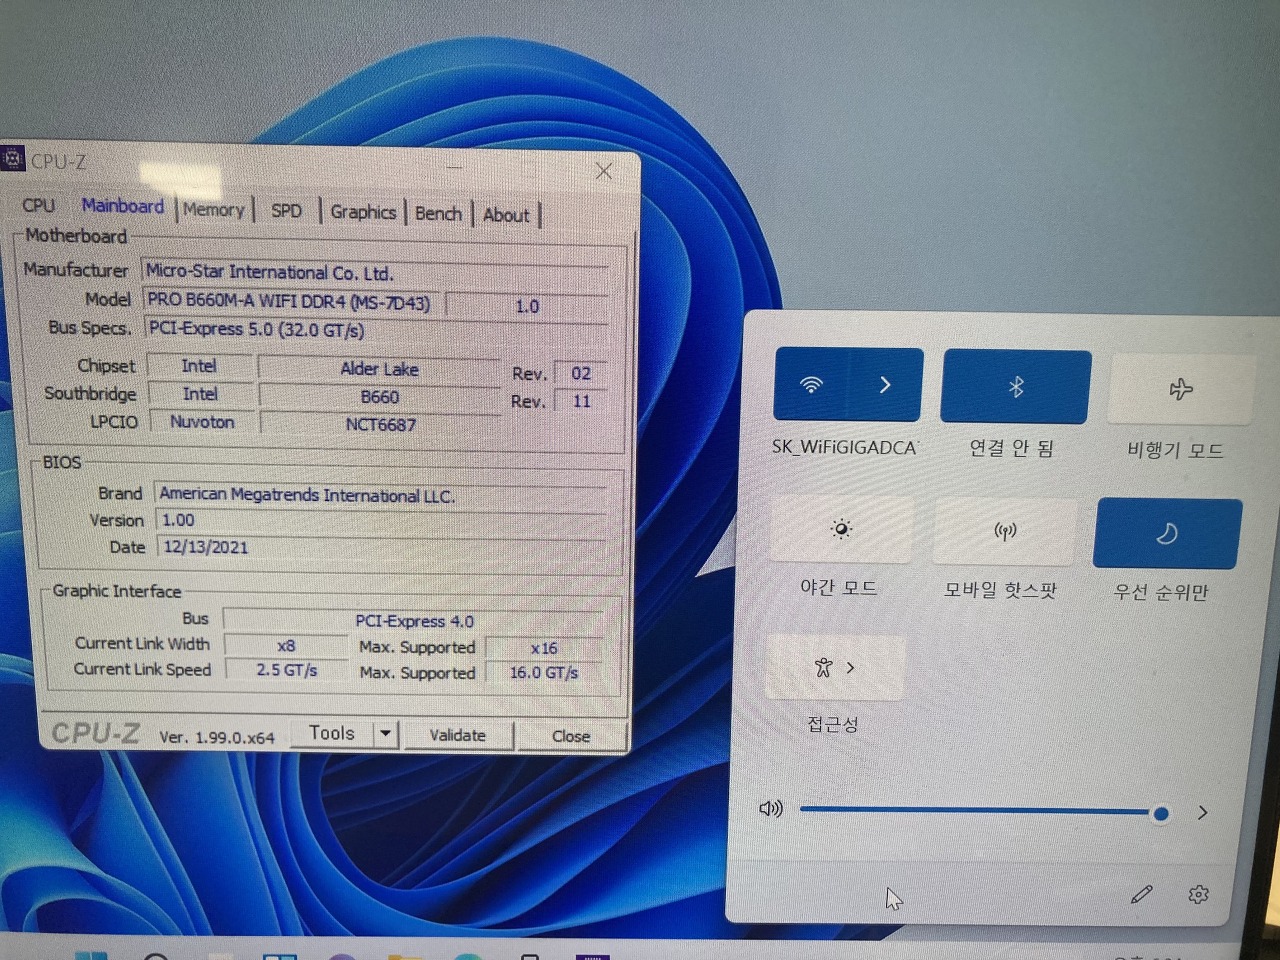The width and height of the screenshot is (1280, 960).
Task: Click max supported 16.0 GT/s value
Action: 544,673
